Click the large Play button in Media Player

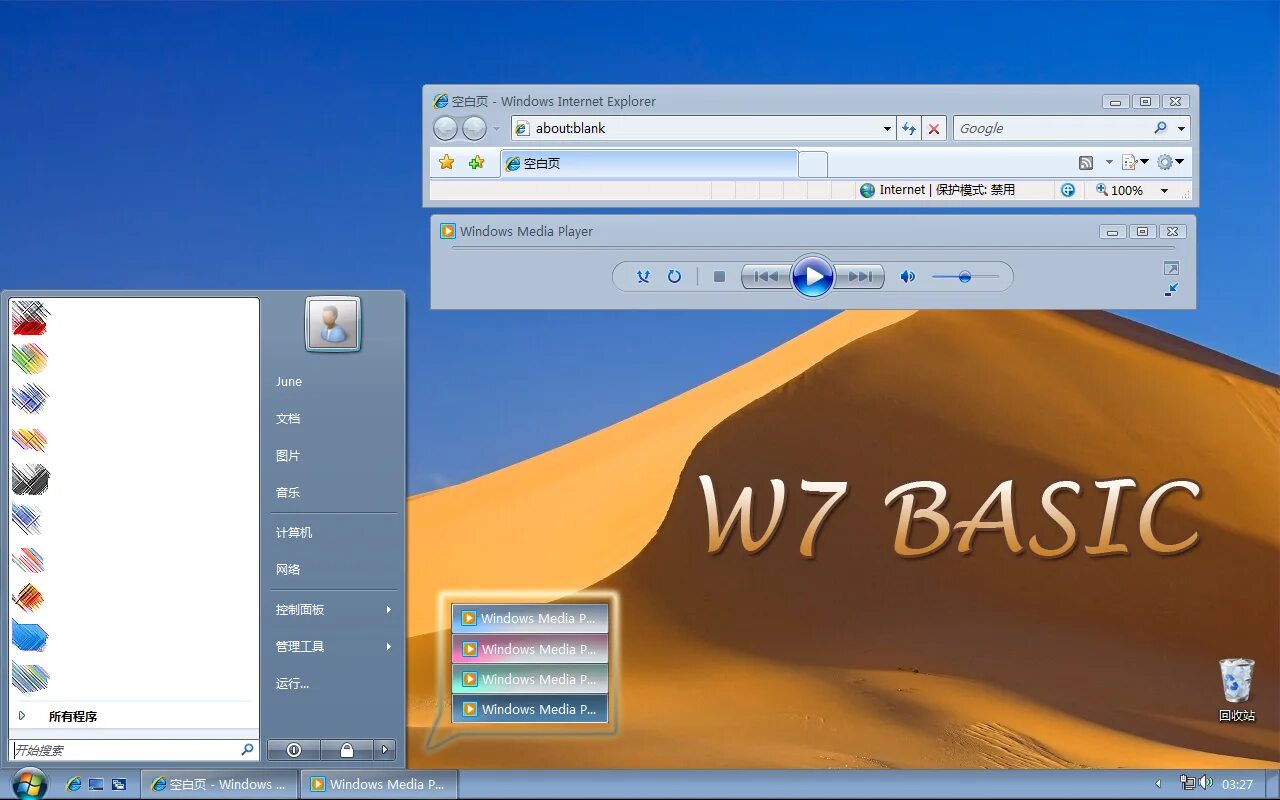[813, 276]
